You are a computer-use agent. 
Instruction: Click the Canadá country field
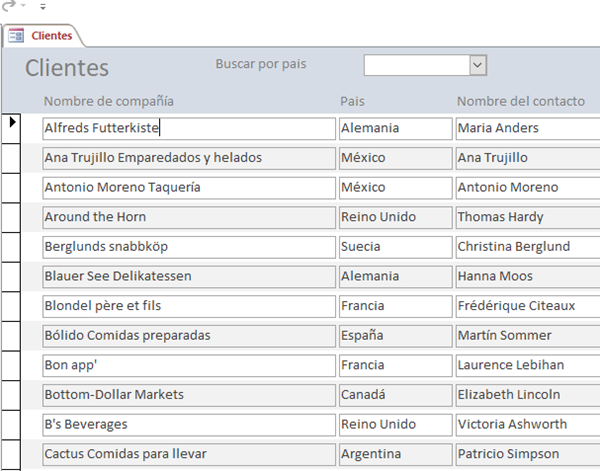(395, 395)
